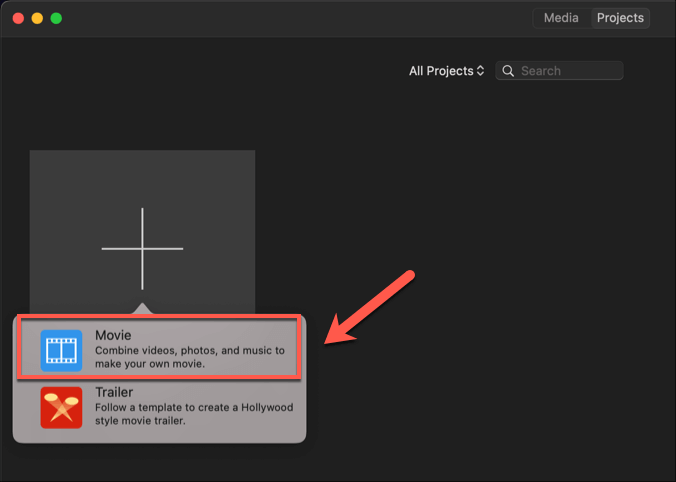The image size is (676, 482).
Task: Choose Trailer from the popup menu
Action: [159, 407]
